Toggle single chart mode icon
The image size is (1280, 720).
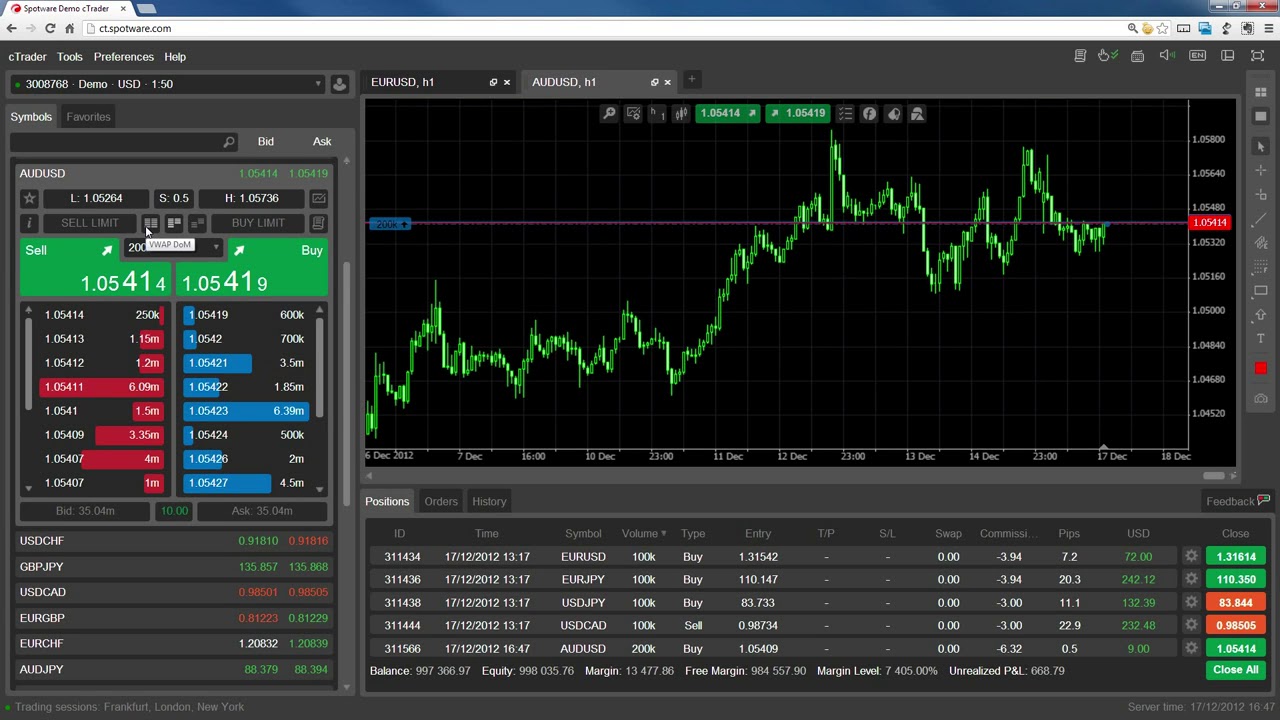pyautogui.click(x=1260, y=116)
